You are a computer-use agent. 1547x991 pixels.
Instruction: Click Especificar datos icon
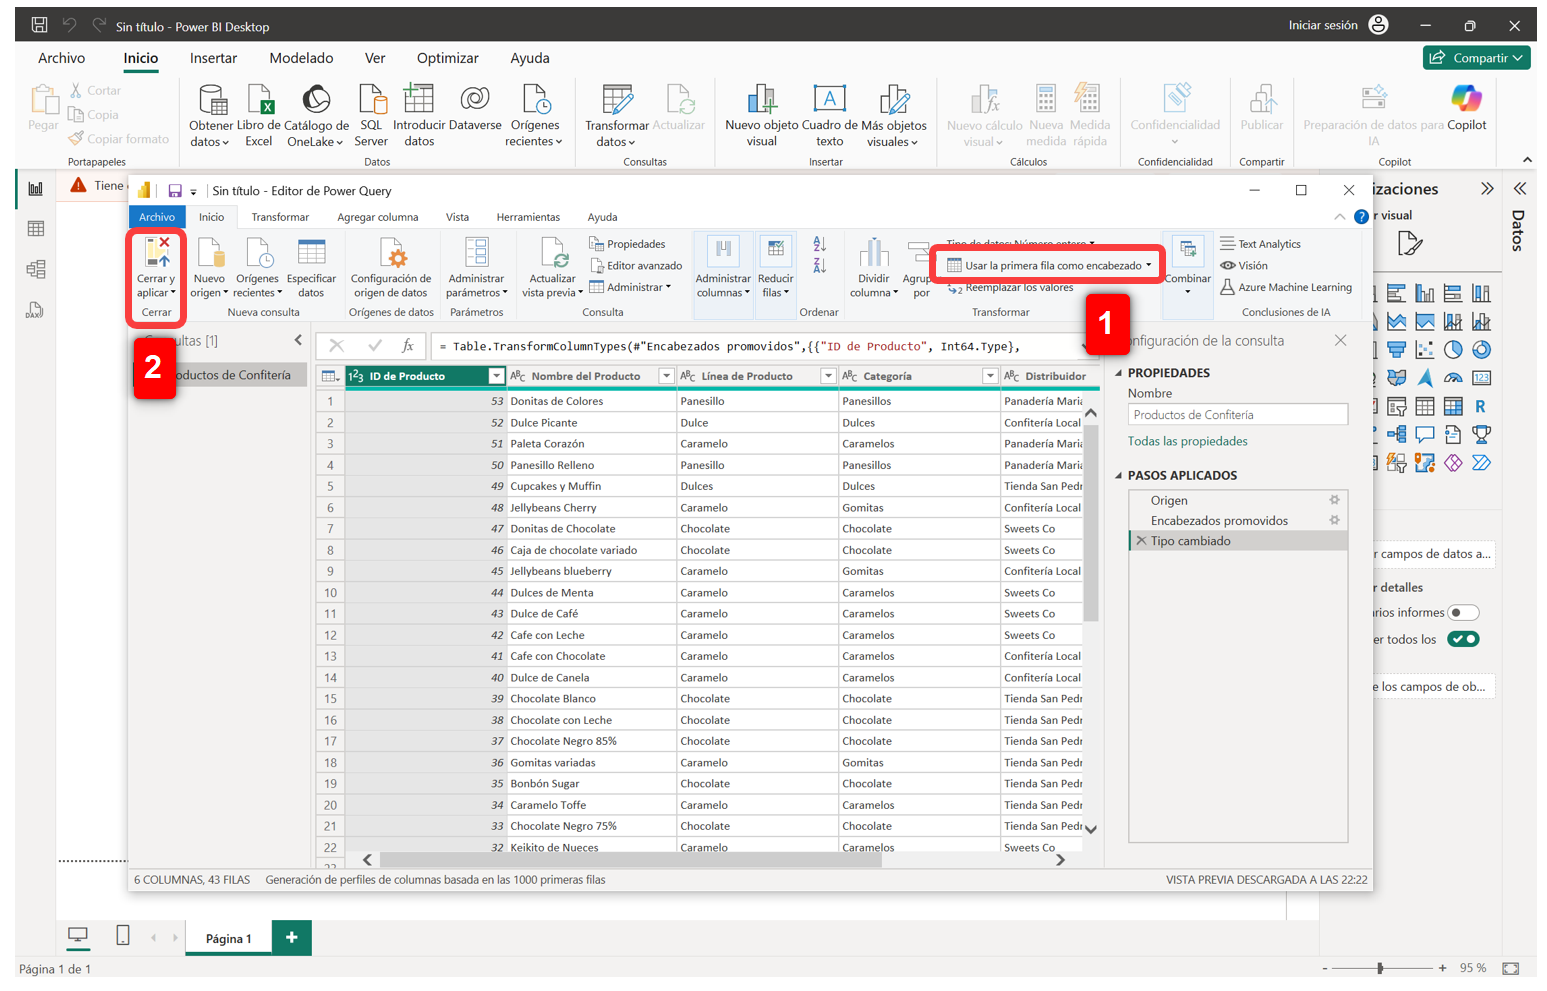point(311,253)
